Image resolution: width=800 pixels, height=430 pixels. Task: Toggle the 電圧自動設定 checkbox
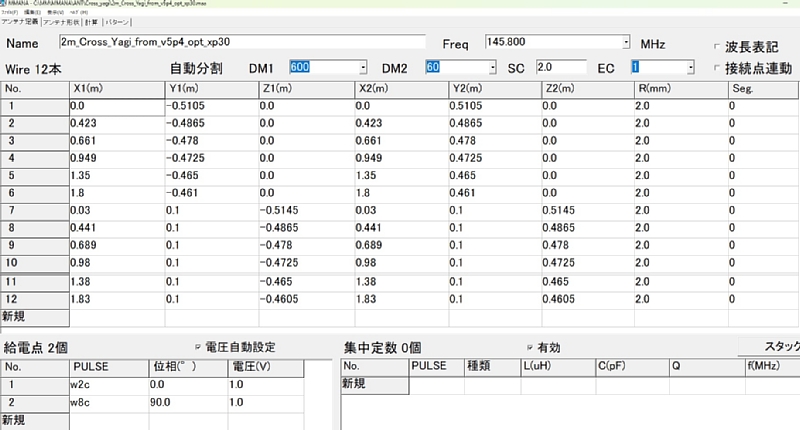(x=198, y=347)
